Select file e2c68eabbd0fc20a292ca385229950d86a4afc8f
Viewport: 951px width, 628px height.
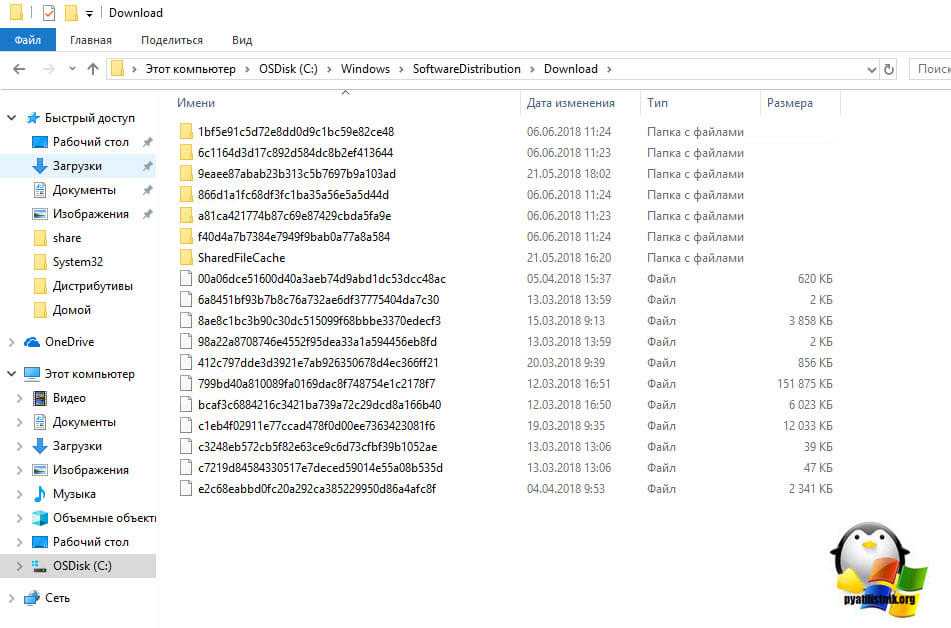tap(317, 489)
